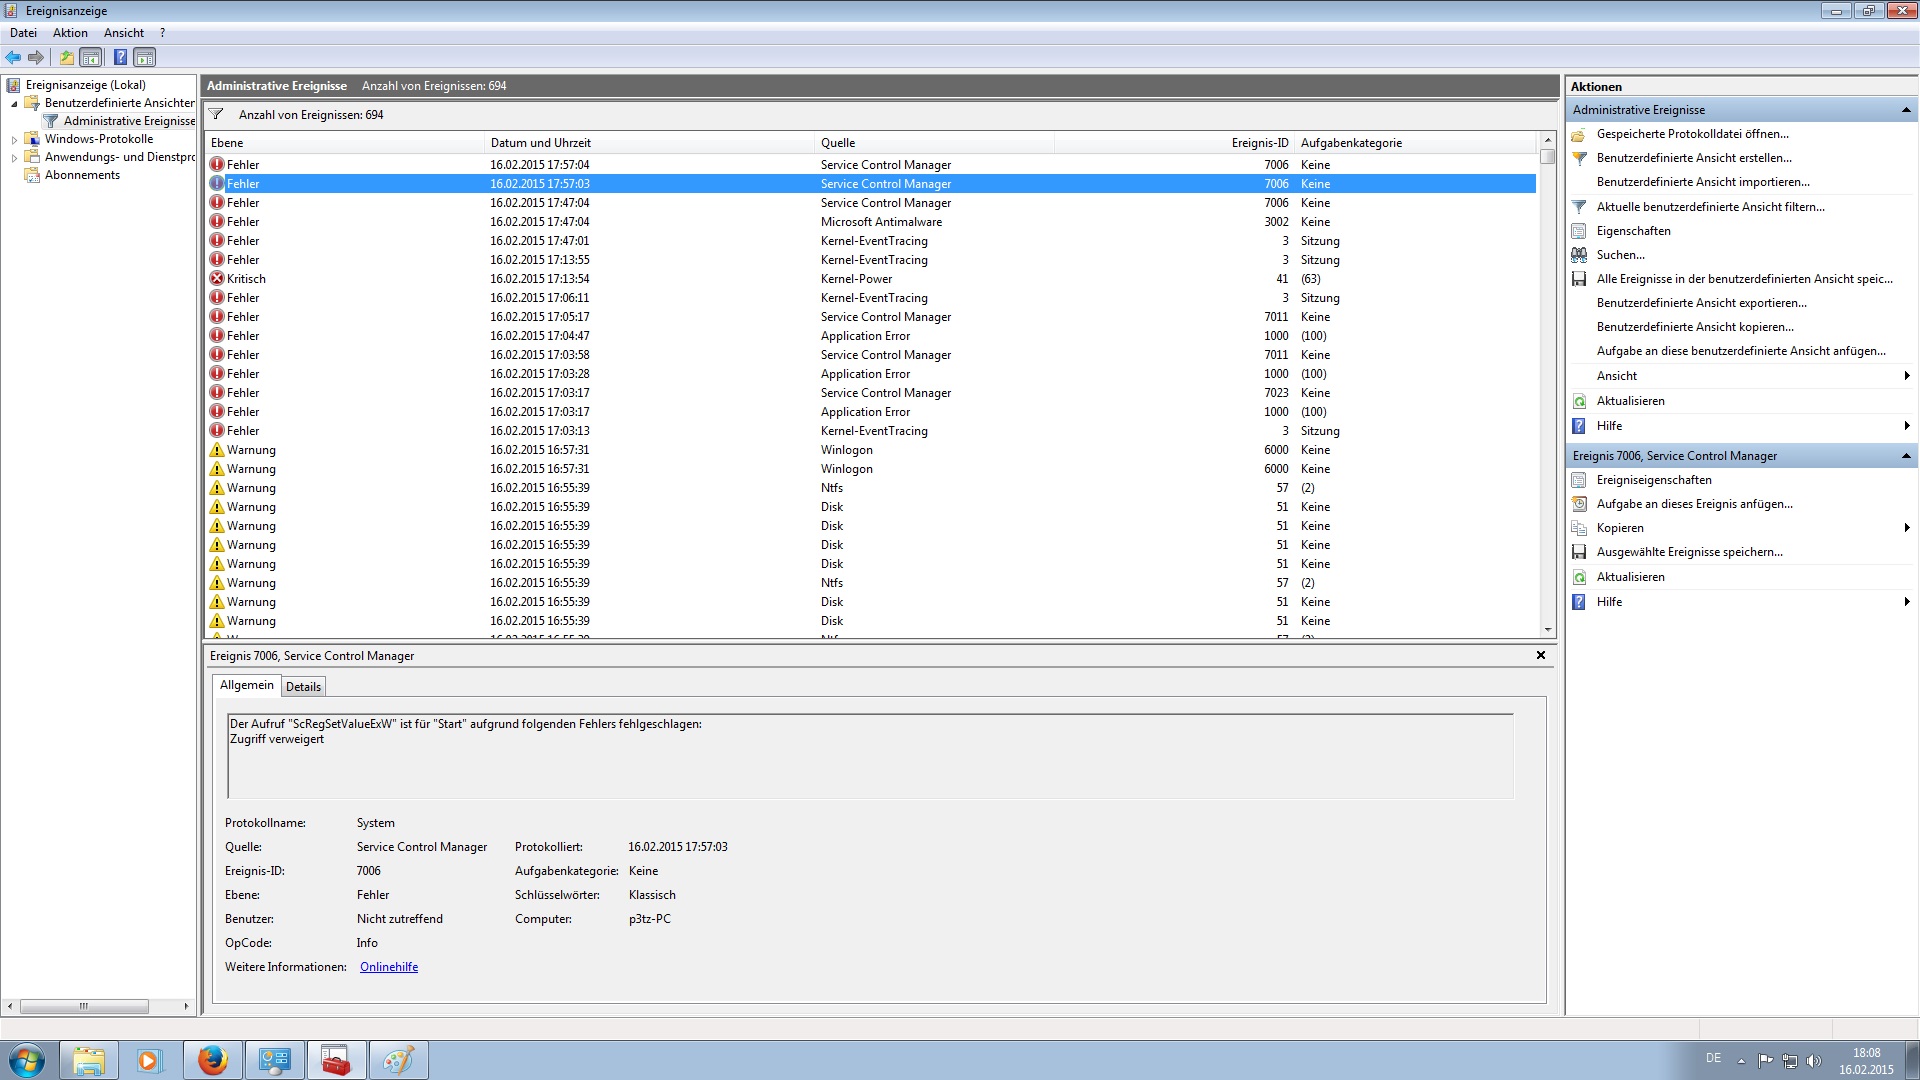1920x1080 pixels.
Task: Expand the Kopieren submenu arrow
Action: [x=1907, y=528]
